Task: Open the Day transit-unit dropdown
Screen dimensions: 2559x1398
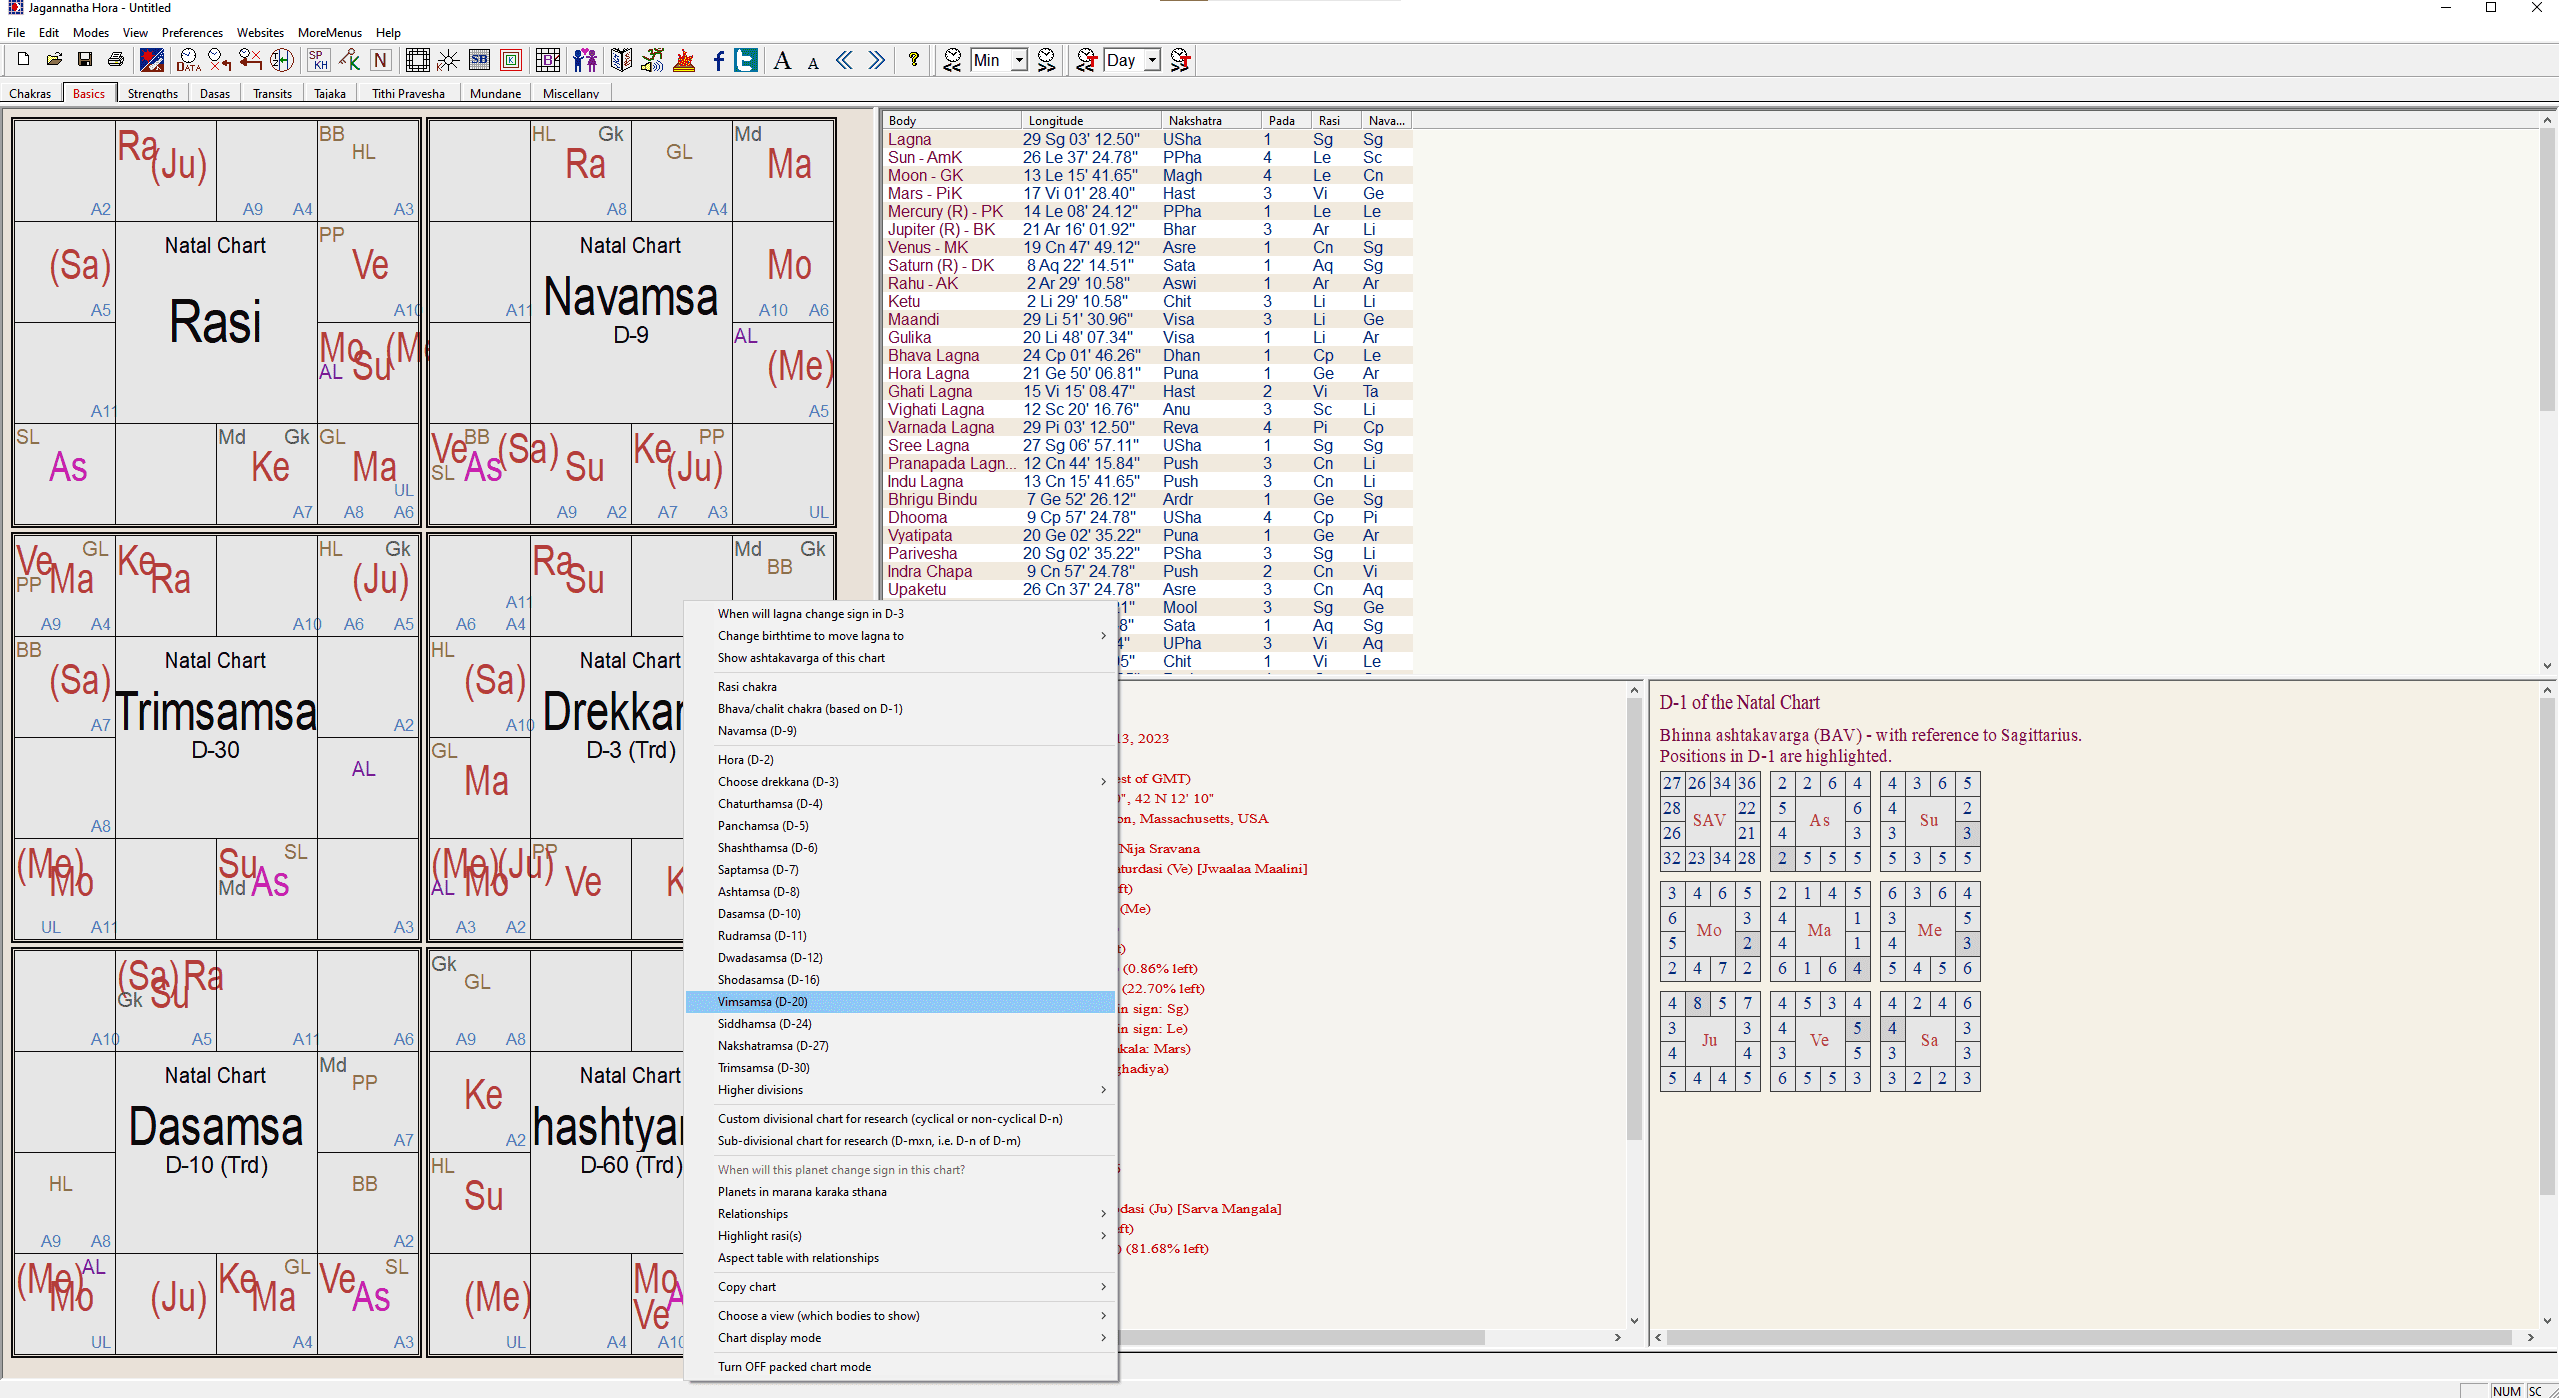Action: tap(1152, 60)
